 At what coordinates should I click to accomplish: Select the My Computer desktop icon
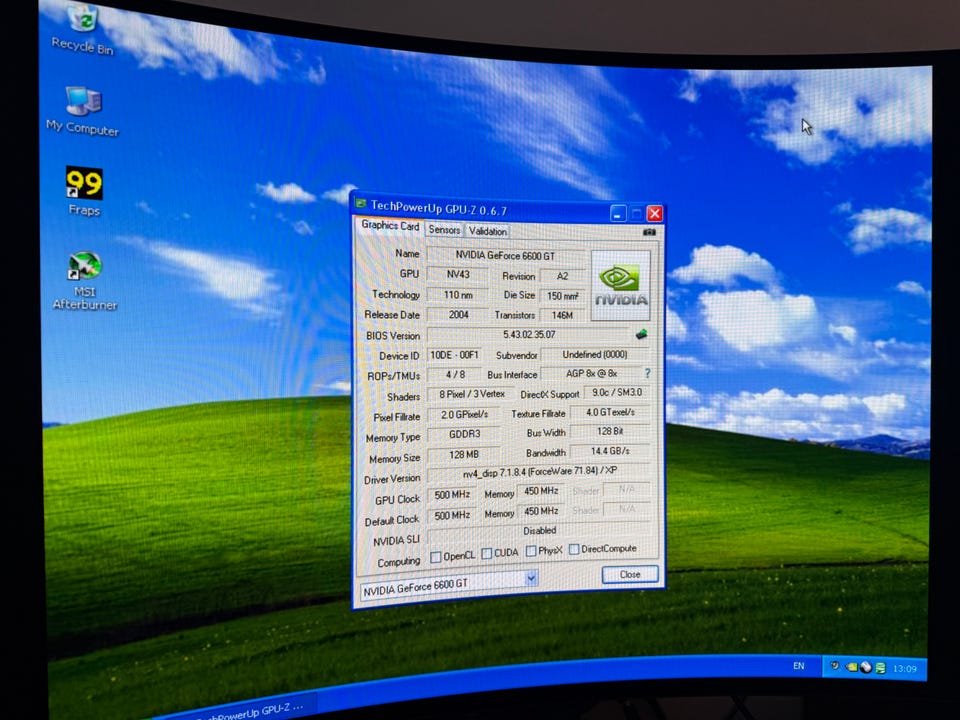[x=83, y=111]
